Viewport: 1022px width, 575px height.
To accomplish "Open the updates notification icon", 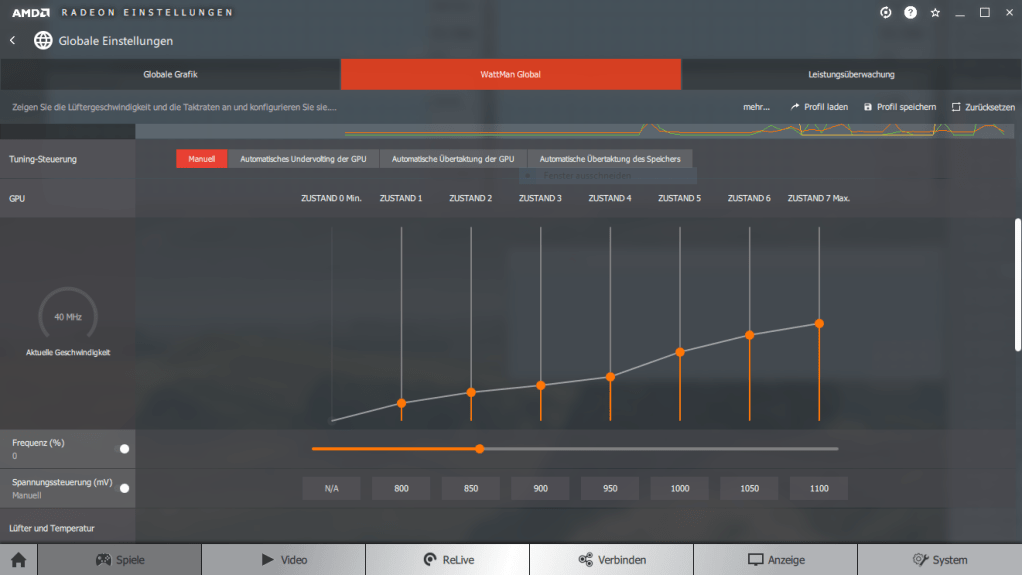I will (x=885, y=13).
